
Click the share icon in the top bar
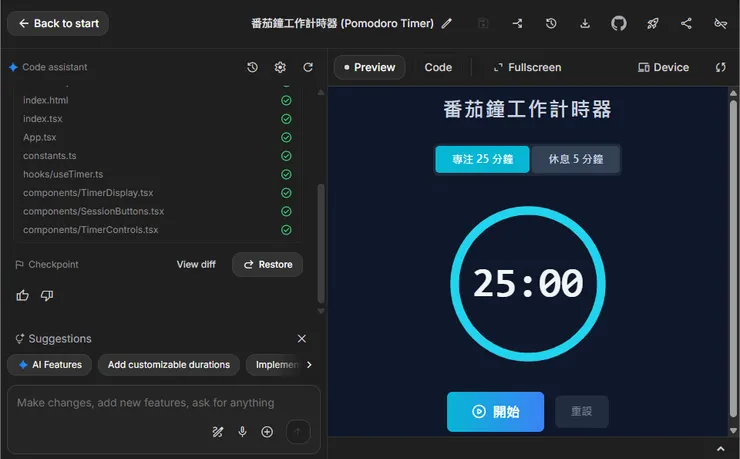click(686, 24)
